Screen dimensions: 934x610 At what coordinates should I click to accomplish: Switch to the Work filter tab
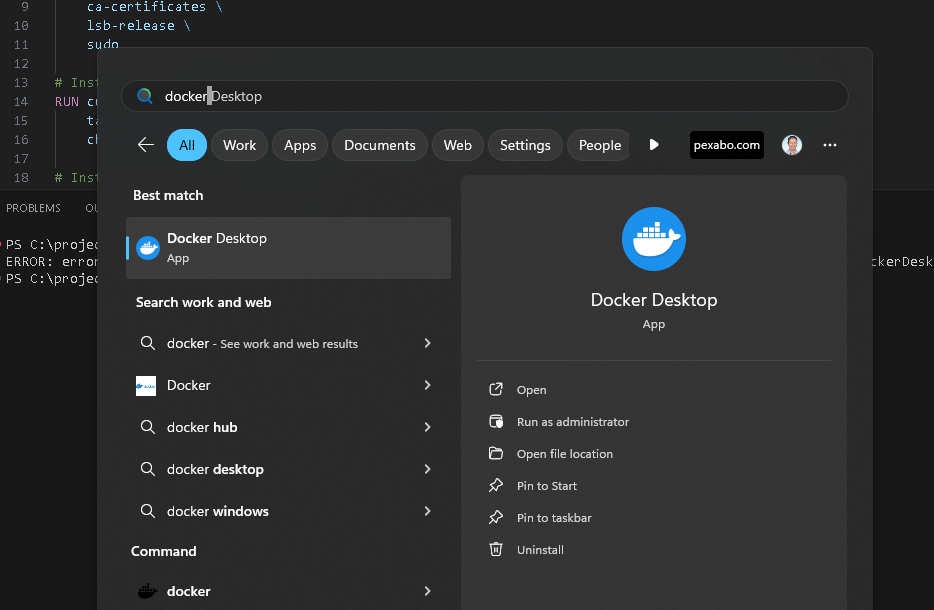pos(239,145)
